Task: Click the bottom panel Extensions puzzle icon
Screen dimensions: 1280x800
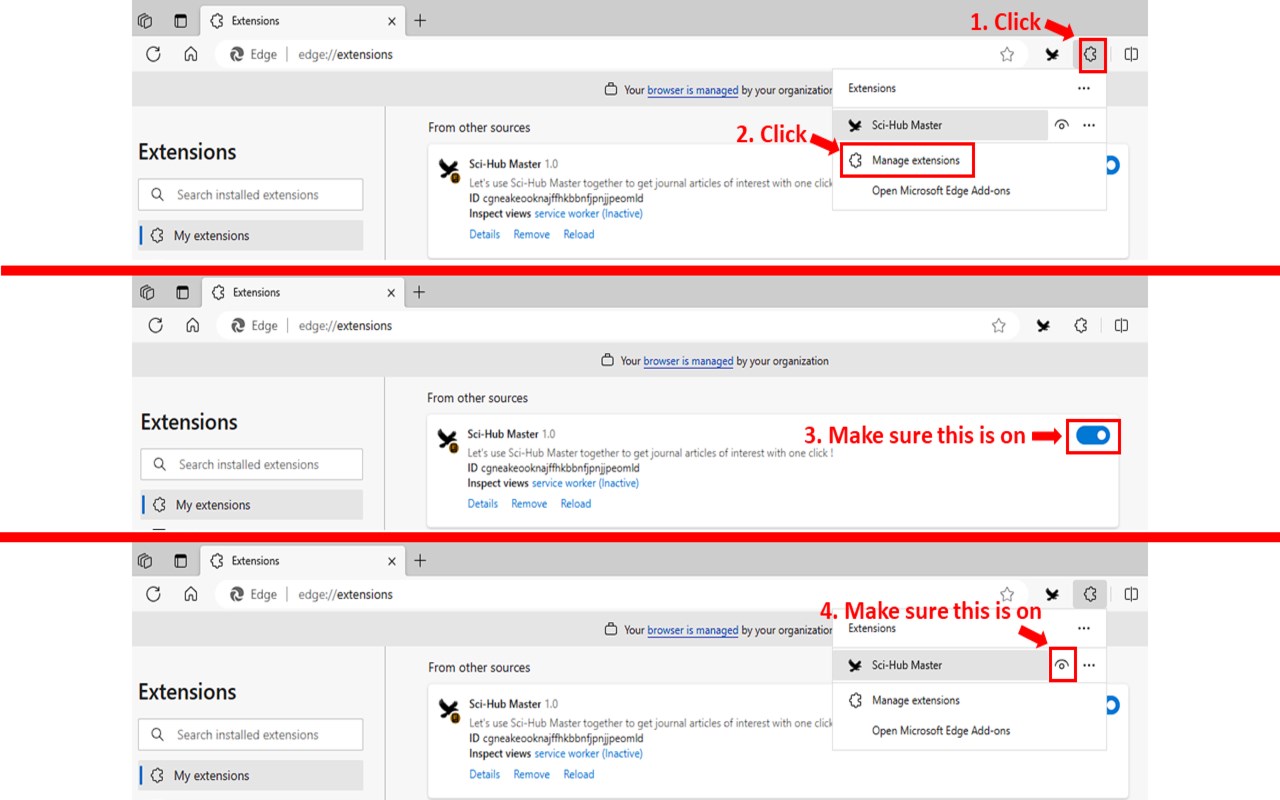Action: [1090, 594]
